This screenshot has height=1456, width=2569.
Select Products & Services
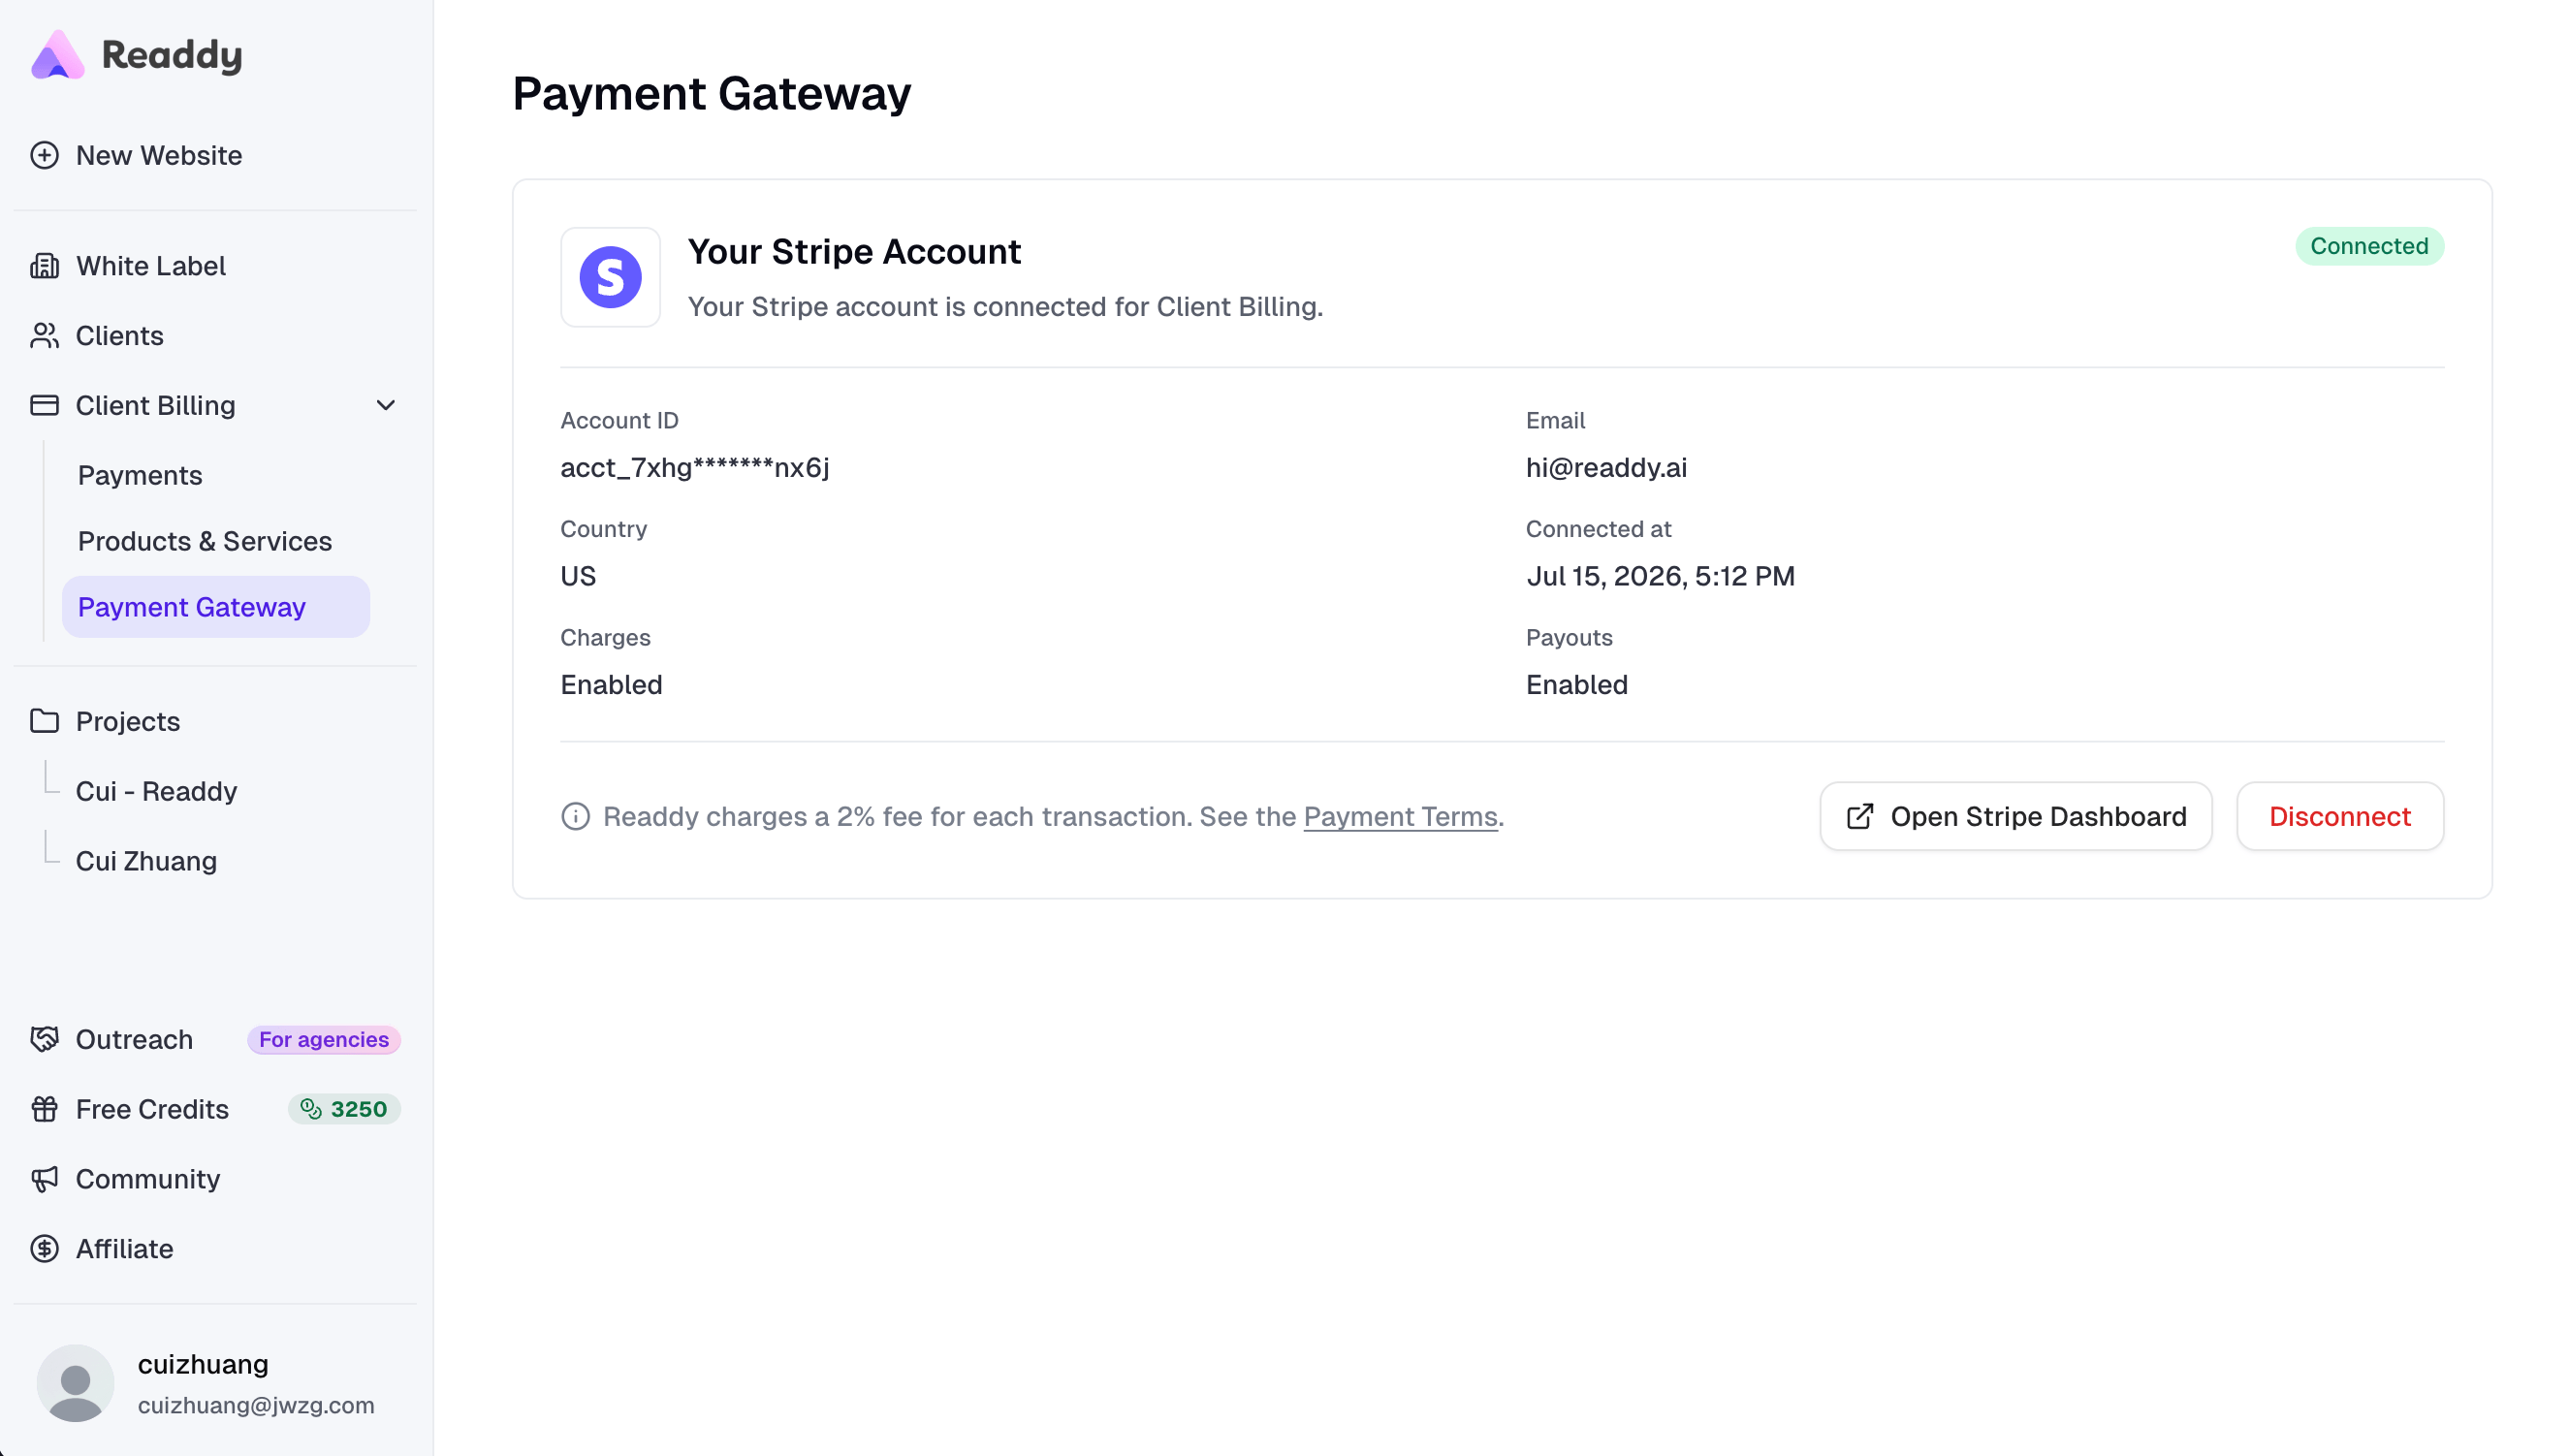point(216,541)
